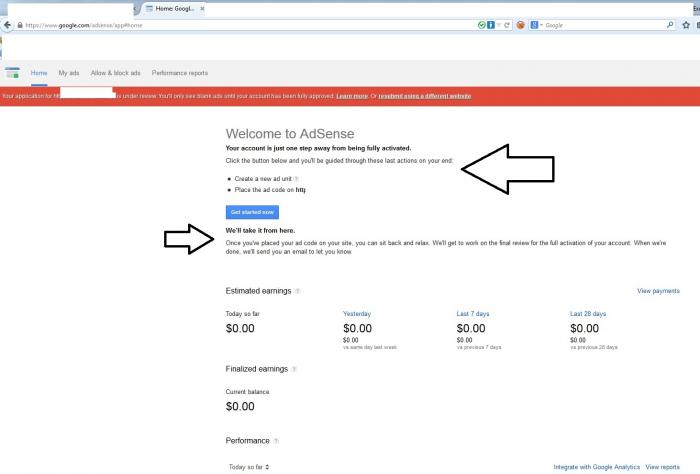Image resolution: width=700 pixels, height=474 pixels.
Task: Open the Performance reports tab
Action: point(179,73)
